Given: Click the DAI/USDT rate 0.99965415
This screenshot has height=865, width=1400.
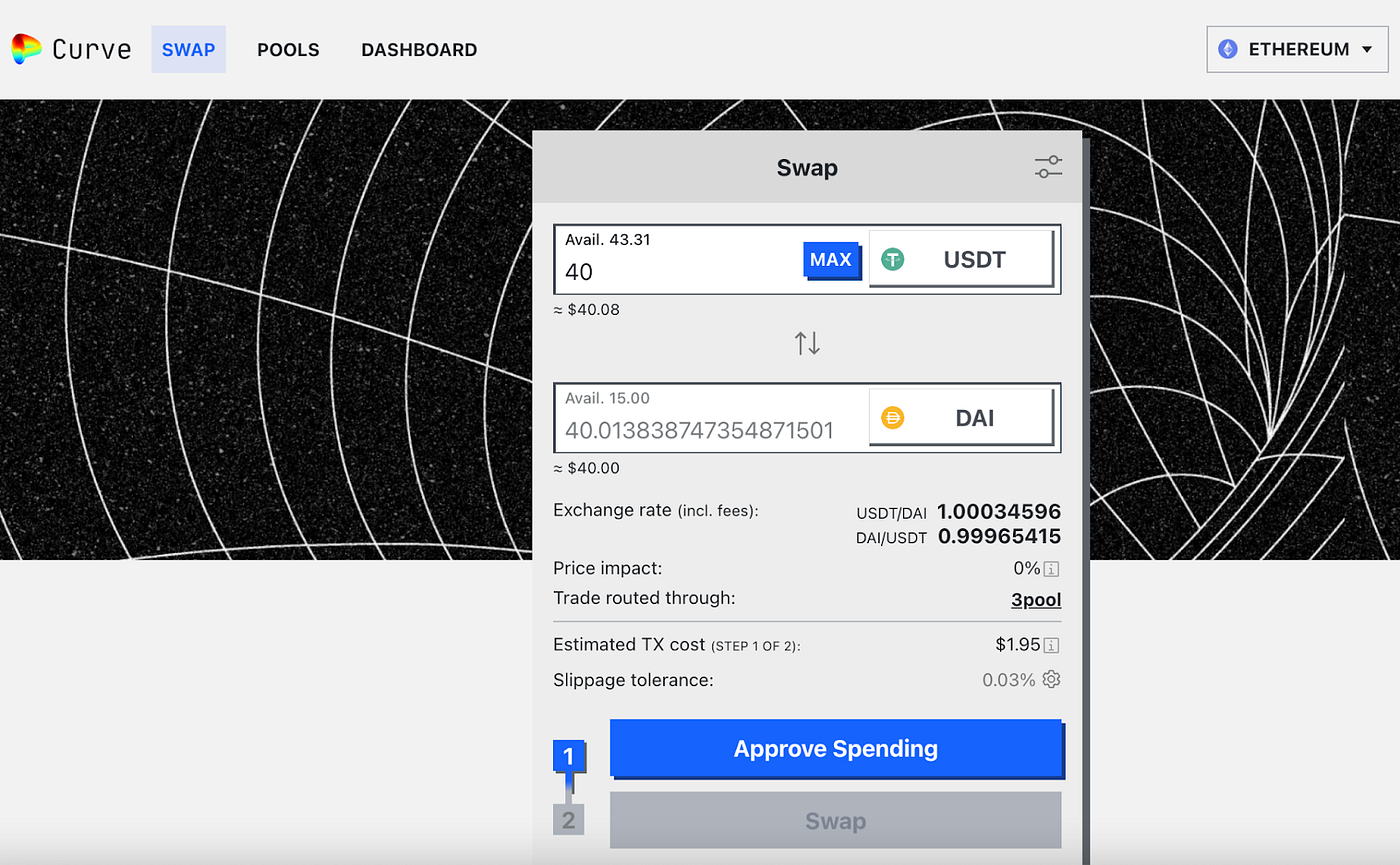Looking at the screenshot, I should click(999, 536).
